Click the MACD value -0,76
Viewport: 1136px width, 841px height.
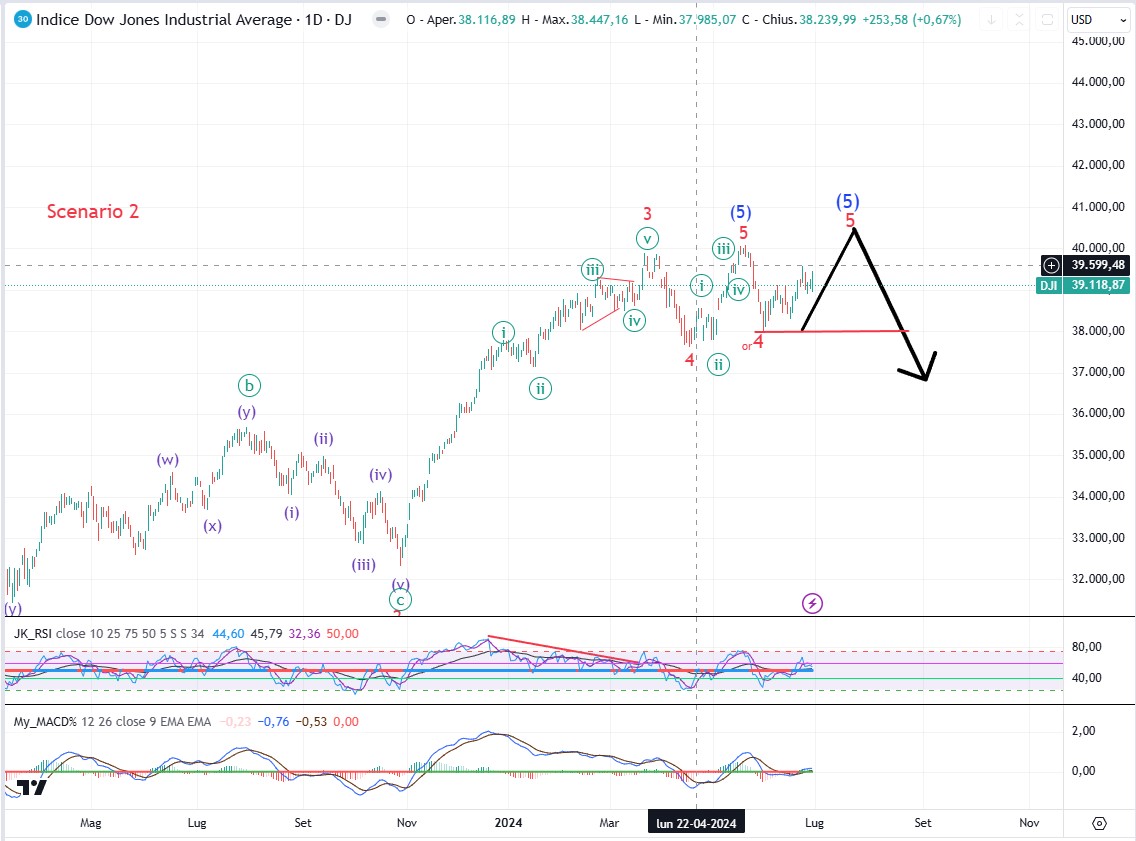point(273,722)
